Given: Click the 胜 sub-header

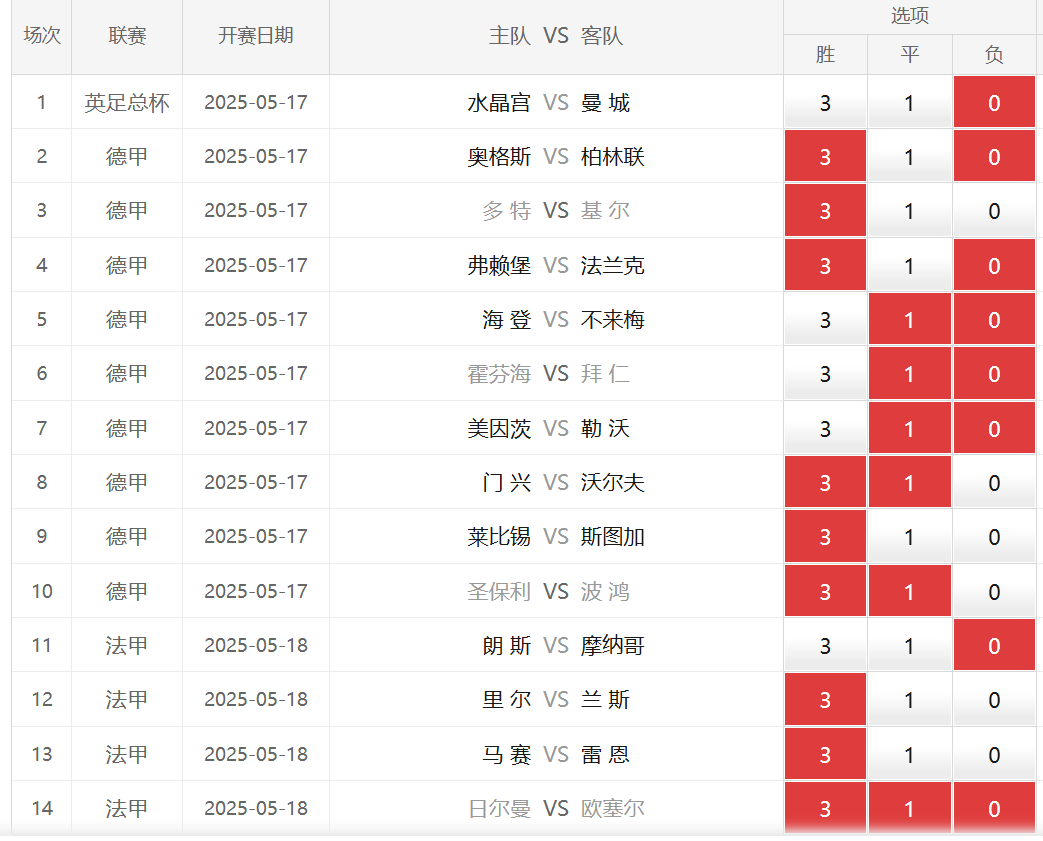Looking at the screenshot, I should pos(825,55).
